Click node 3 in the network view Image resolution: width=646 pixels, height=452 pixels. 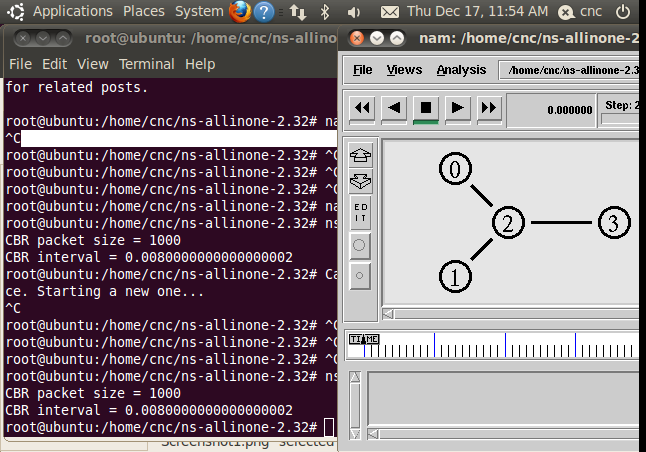[614, 223]
